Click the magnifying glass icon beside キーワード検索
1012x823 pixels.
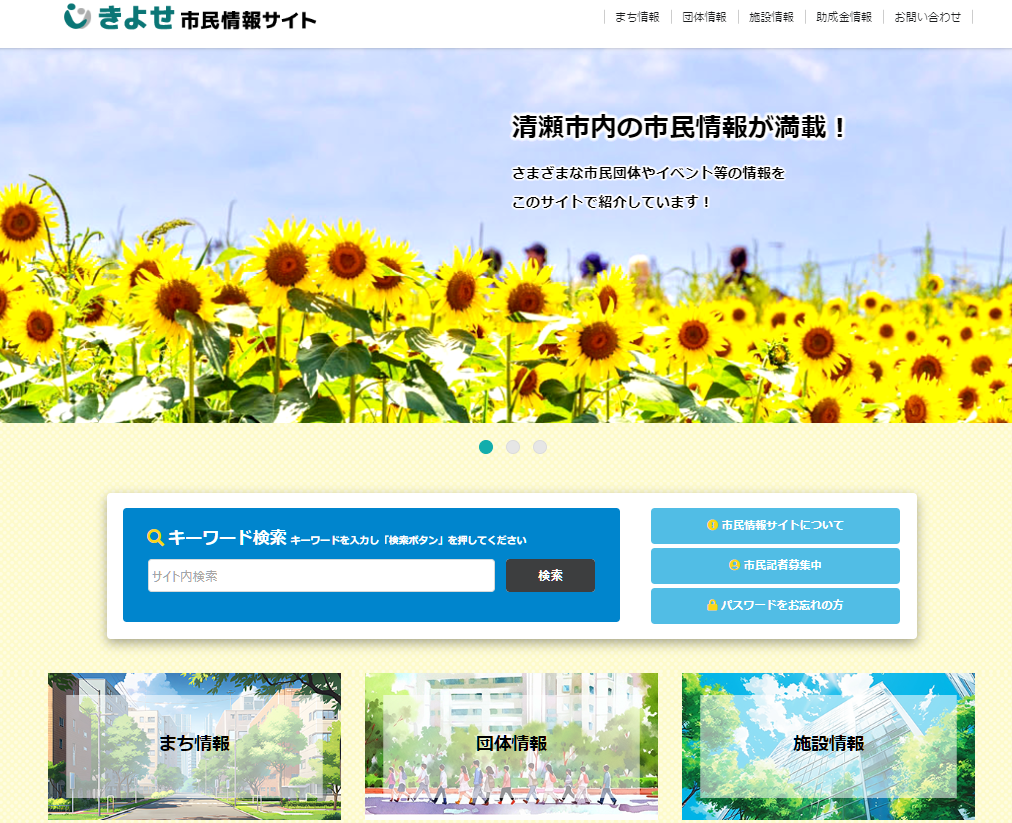click(155, 538)
